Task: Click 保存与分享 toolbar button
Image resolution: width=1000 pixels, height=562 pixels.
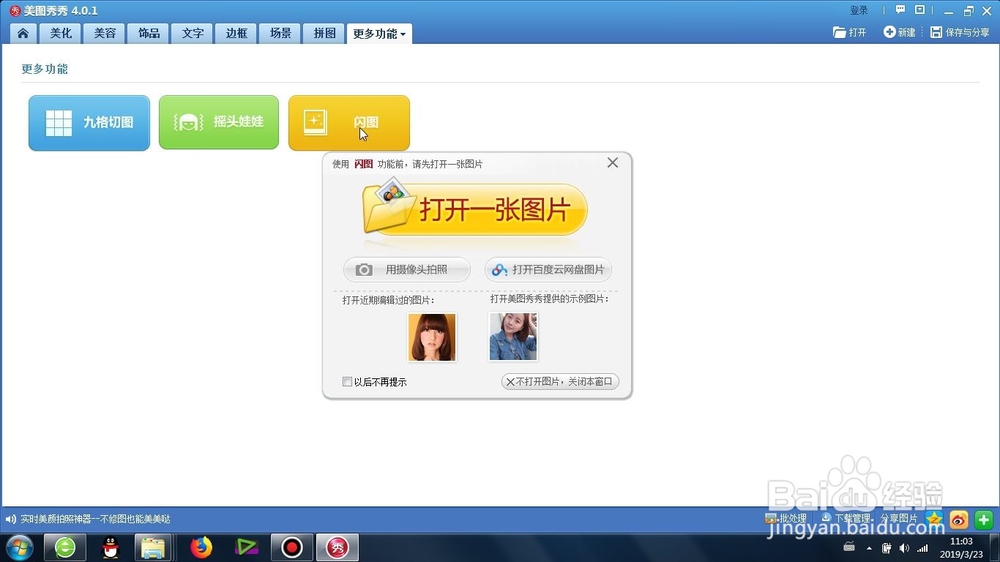Action: (960, 32)
